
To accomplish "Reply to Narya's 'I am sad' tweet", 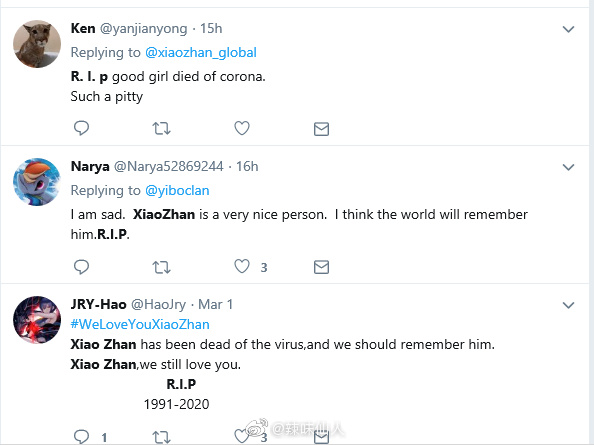I will tap(81, 267).
